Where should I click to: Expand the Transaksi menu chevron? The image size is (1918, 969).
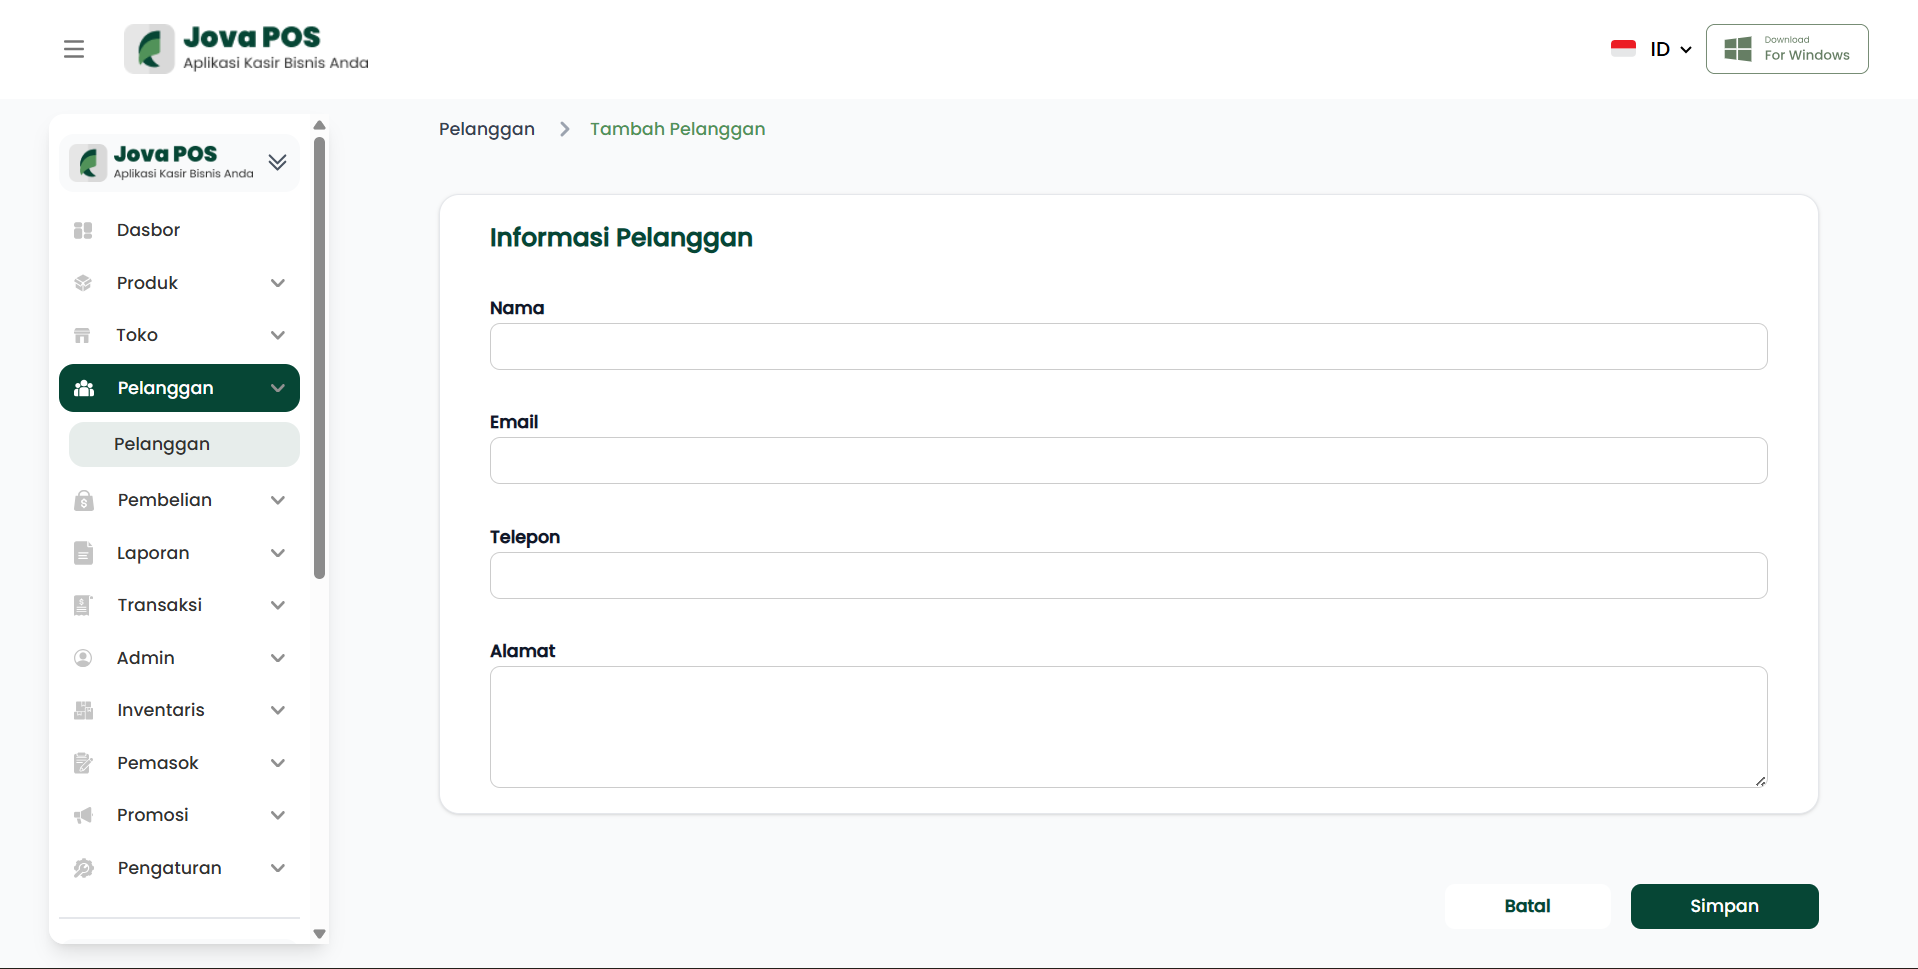click(278, 605)
